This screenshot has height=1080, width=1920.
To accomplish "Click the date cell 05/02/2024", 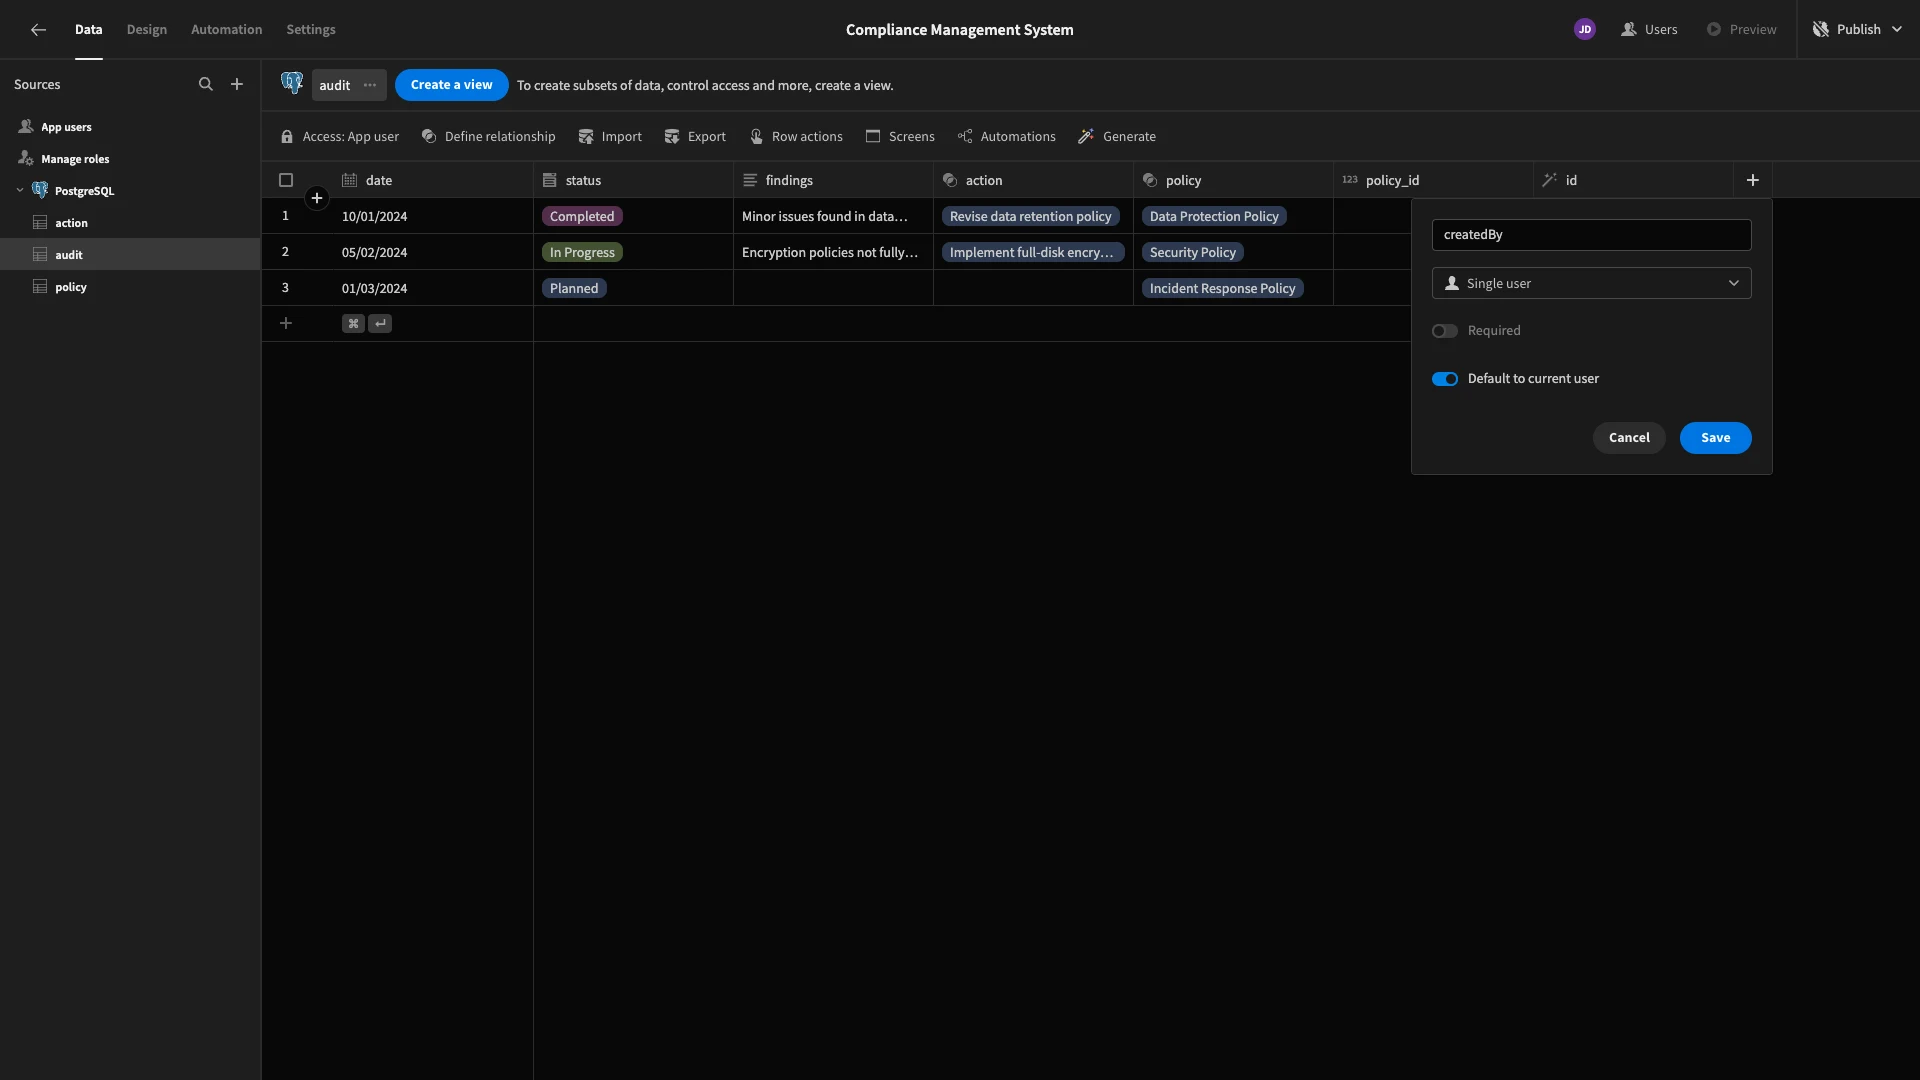I will click(433, 252).
